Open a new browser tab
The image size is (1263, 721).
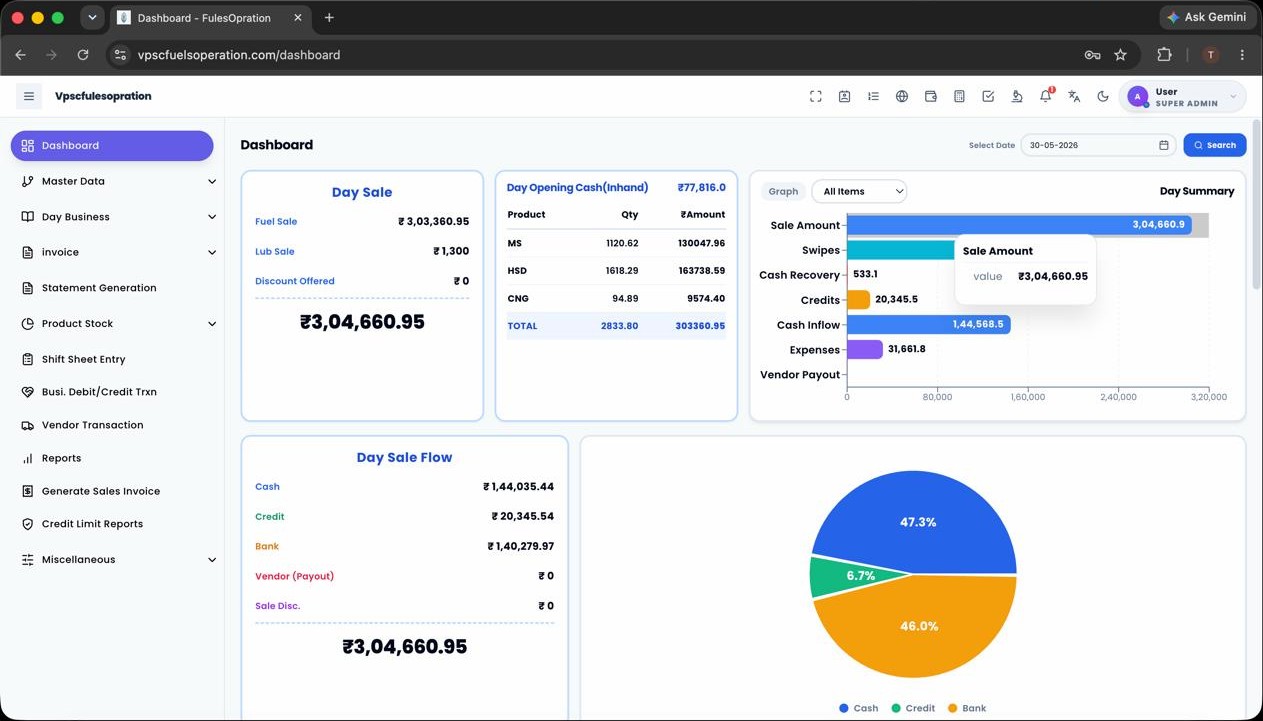pyautogui.click(x=329, y=18)
